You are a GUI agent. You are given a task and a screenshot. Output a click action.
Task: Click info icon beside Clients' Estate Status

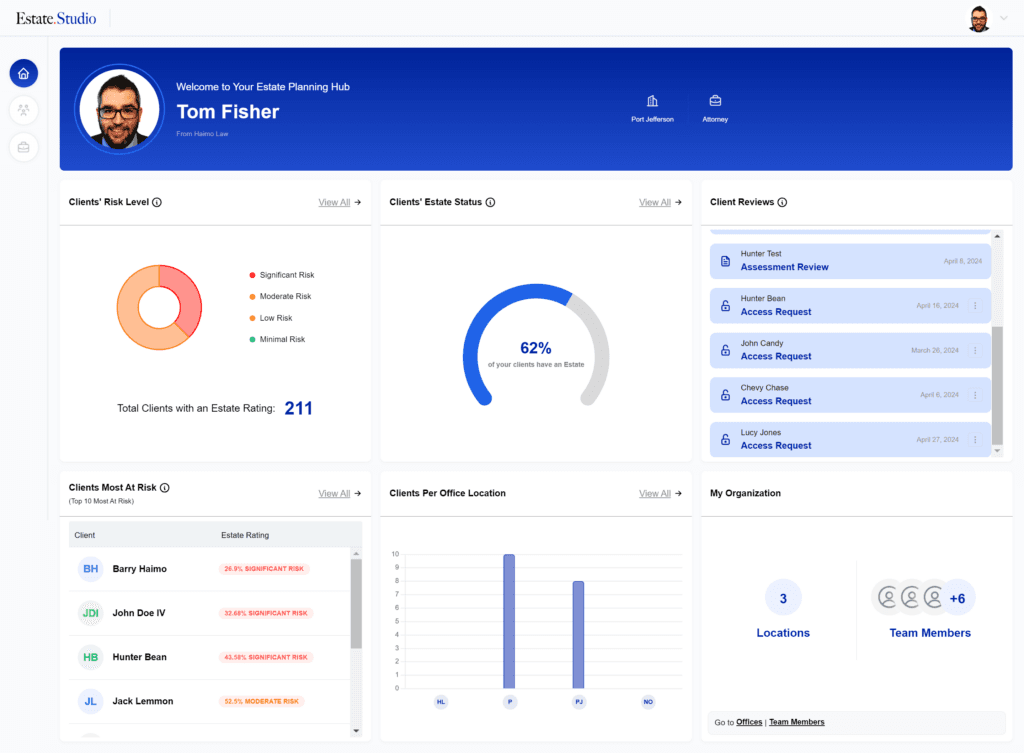[490, 202]
